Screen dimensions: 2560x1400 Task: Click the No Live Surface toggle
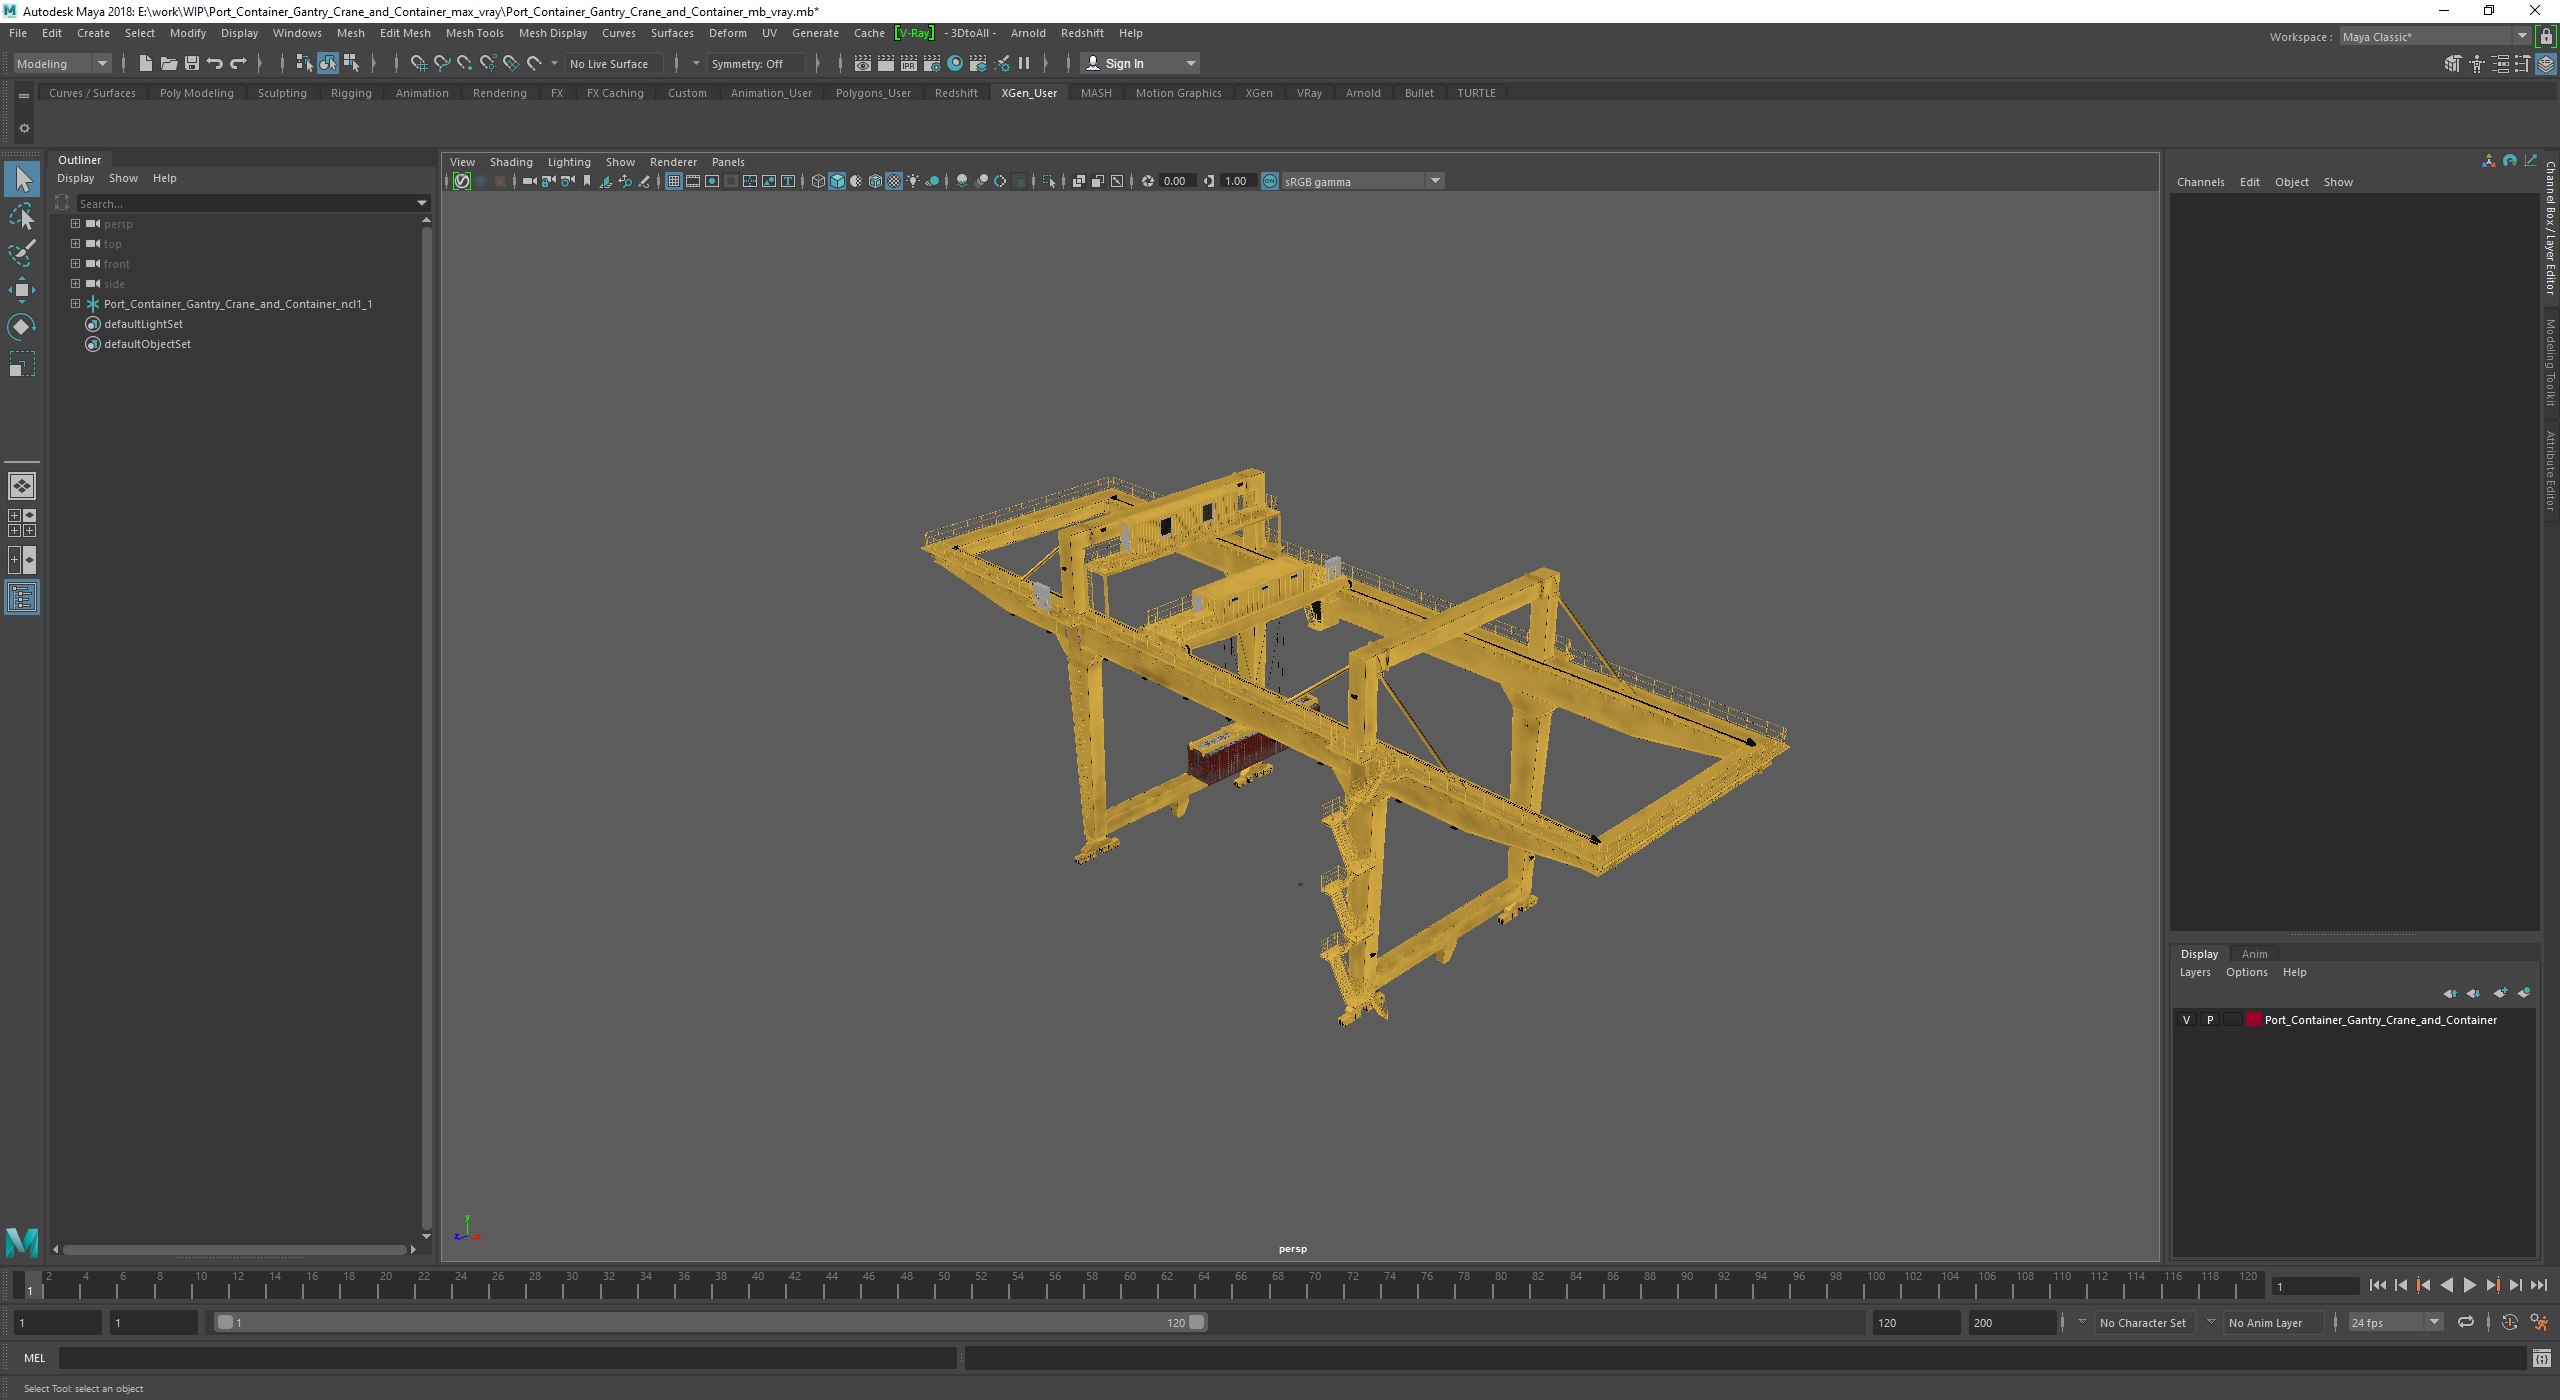click(610, 64)
